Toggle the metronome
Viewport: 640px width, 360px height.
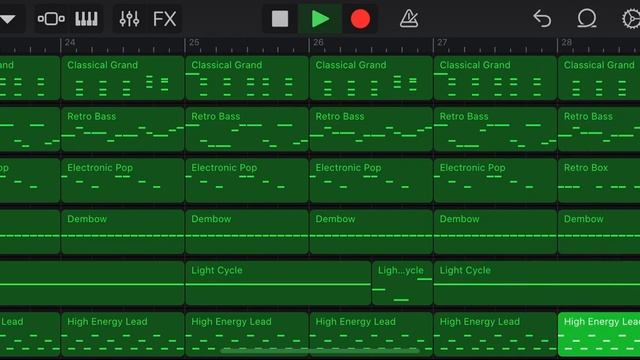tap(409, 19)
